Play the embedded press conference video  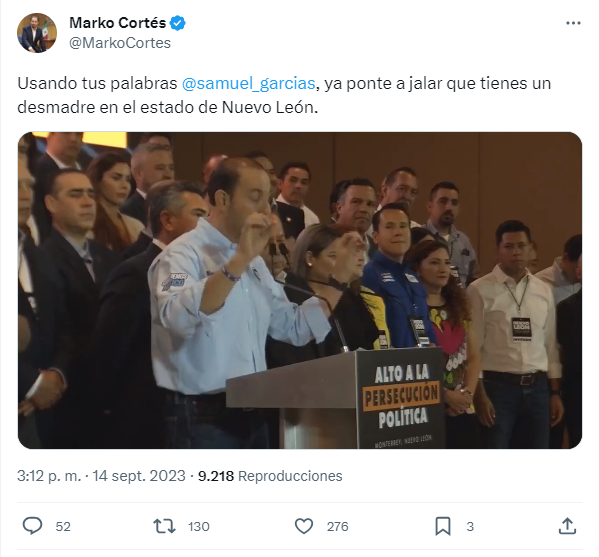click(x=300, y=290)
